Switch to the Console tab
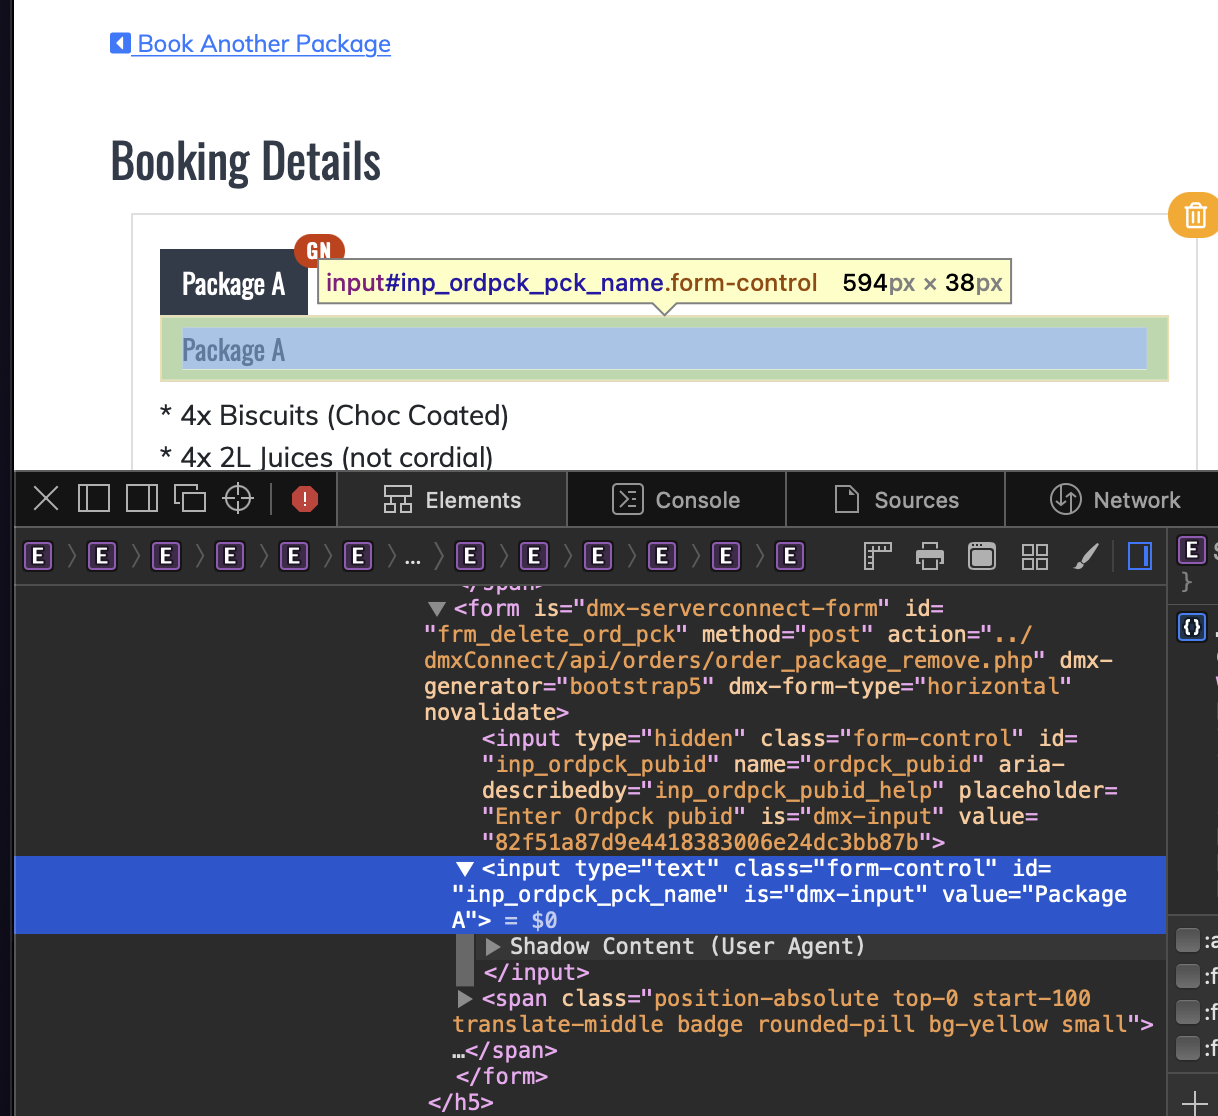1218x1116 pixels. pos(677,500)
